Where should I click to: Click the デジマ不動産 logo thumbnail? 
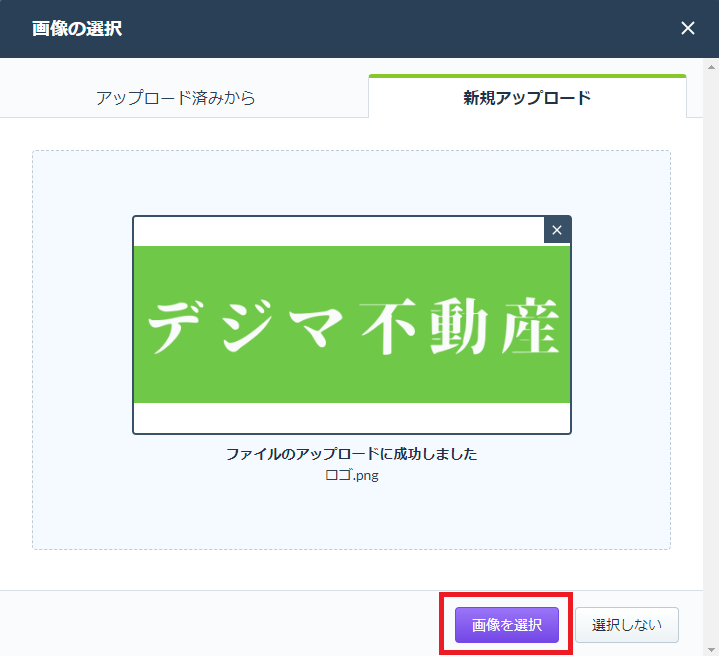pos(352,325)
